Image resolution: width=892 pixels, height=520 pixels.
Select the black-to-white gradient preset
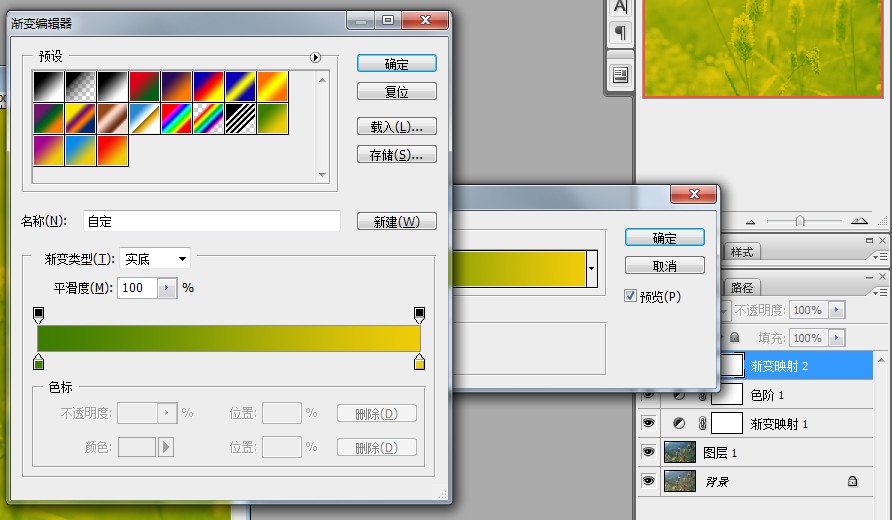49,86
